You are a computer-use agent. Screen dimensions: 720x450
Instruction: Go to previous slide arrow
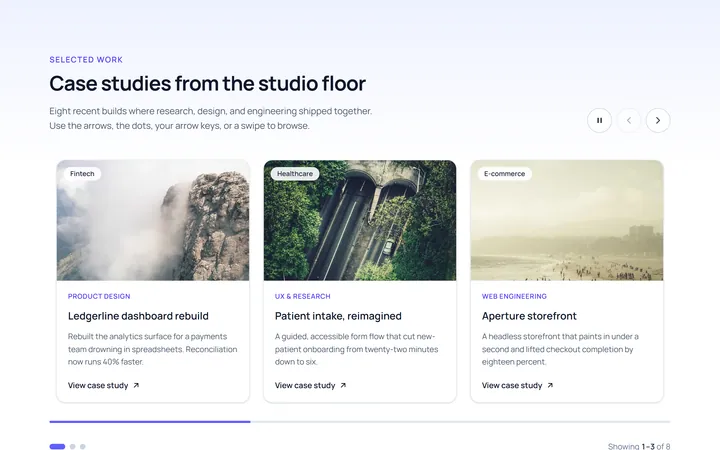pyautogui.click(x=629, y=120)
